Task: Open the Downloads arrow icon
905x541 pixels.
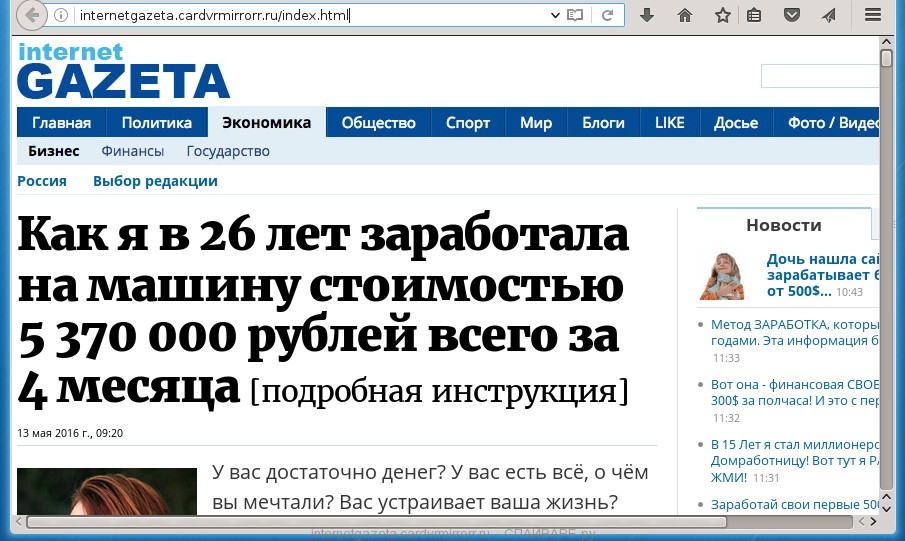Action: [x=647, y=16]
